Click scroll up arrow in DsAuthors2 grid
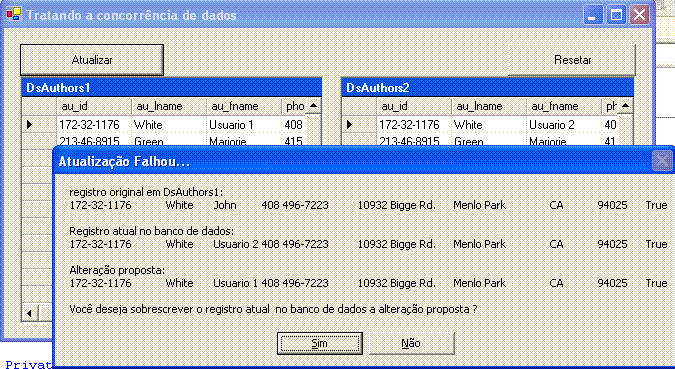The image size is (675, 369). (x=625, y=105)
